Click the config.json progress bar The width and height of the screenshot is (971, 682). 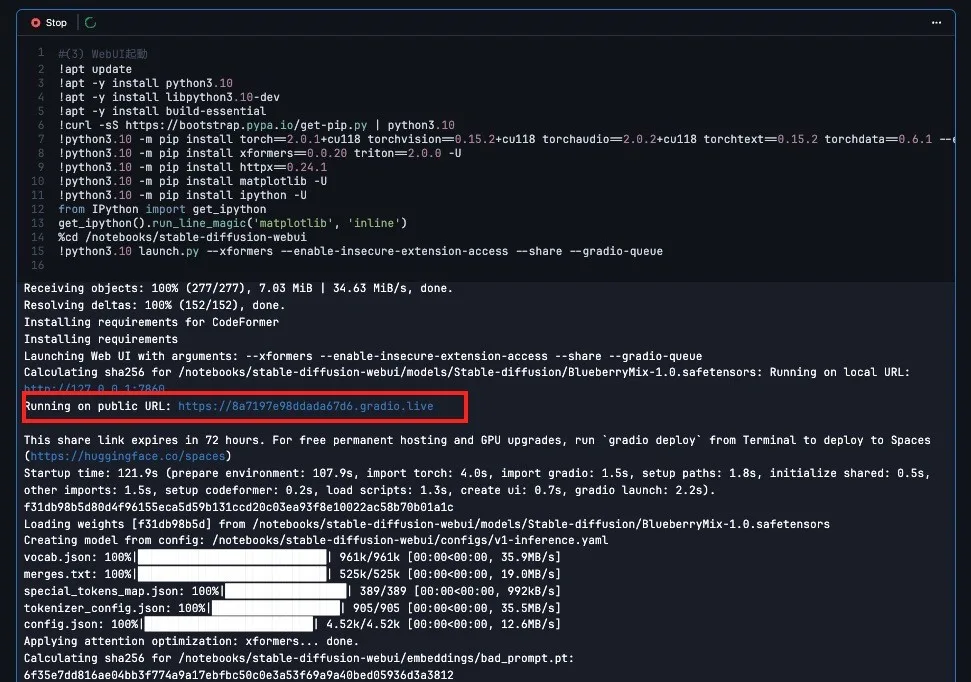(x=229, y=624)
